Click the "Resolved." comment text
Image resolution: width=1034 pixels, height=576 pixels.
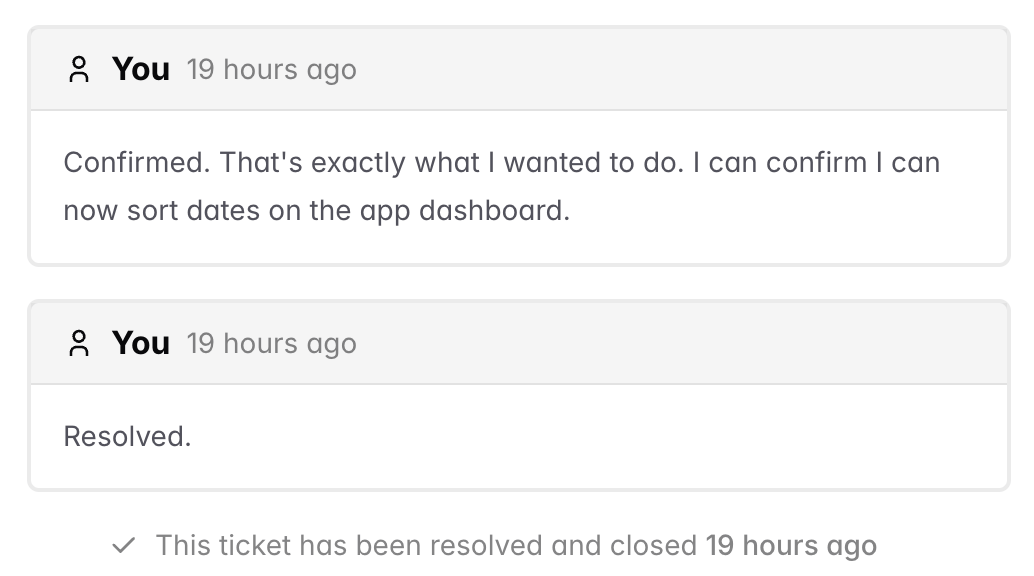[x=127, y=437]
